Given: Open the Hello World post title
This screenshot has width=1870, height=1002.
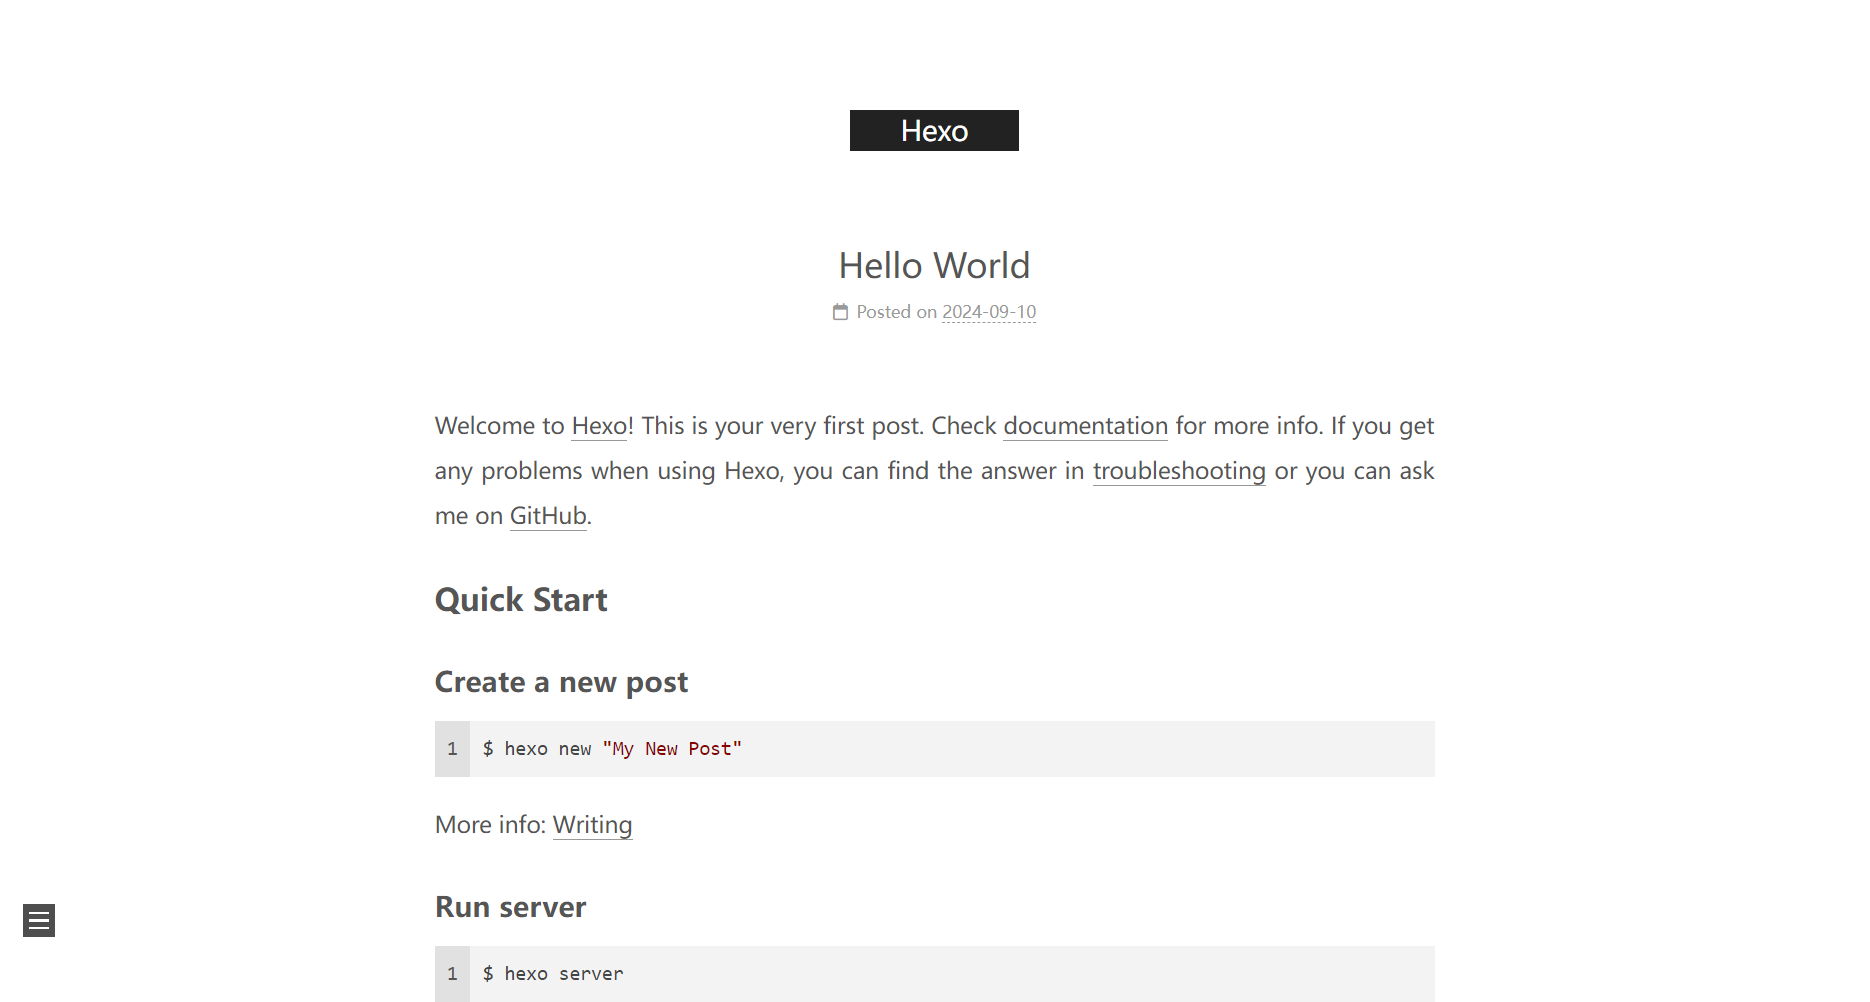Looking at the screenshot, I should pyautogui.click(x=934, y=266).
